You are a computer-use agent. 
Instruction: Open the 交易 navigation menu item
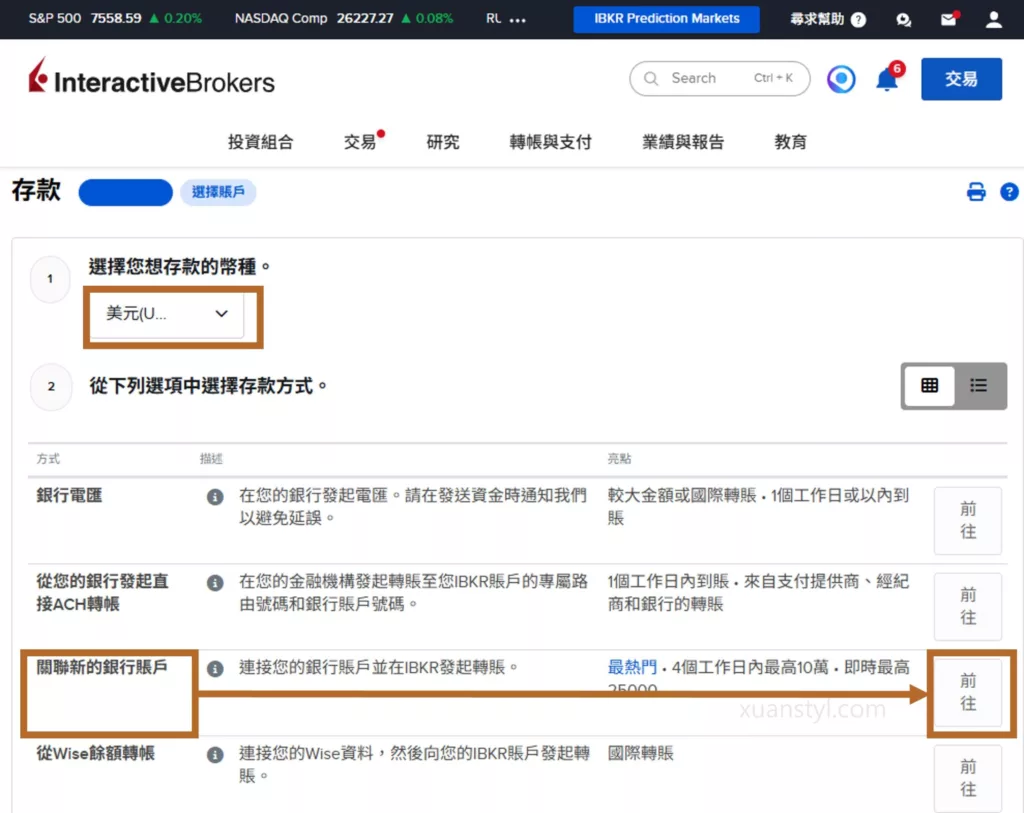pos(361,142)
